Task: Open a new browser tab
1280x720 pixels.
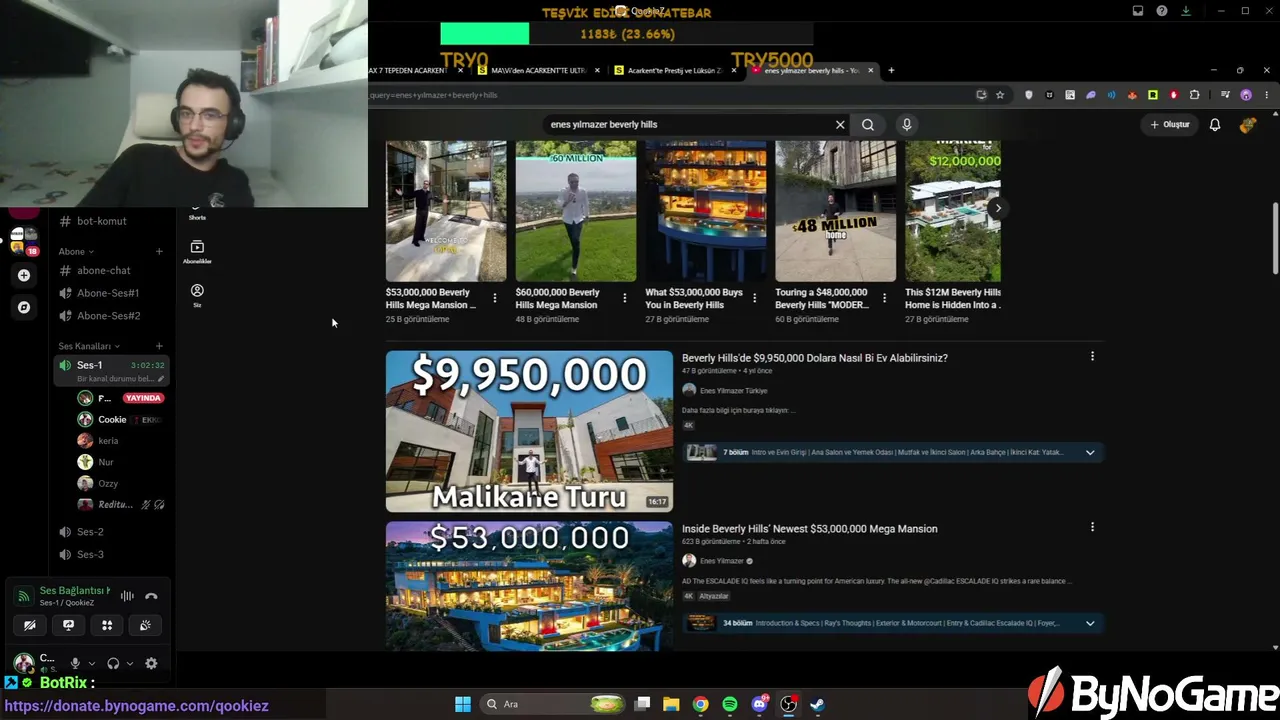Action: [891, 71]
